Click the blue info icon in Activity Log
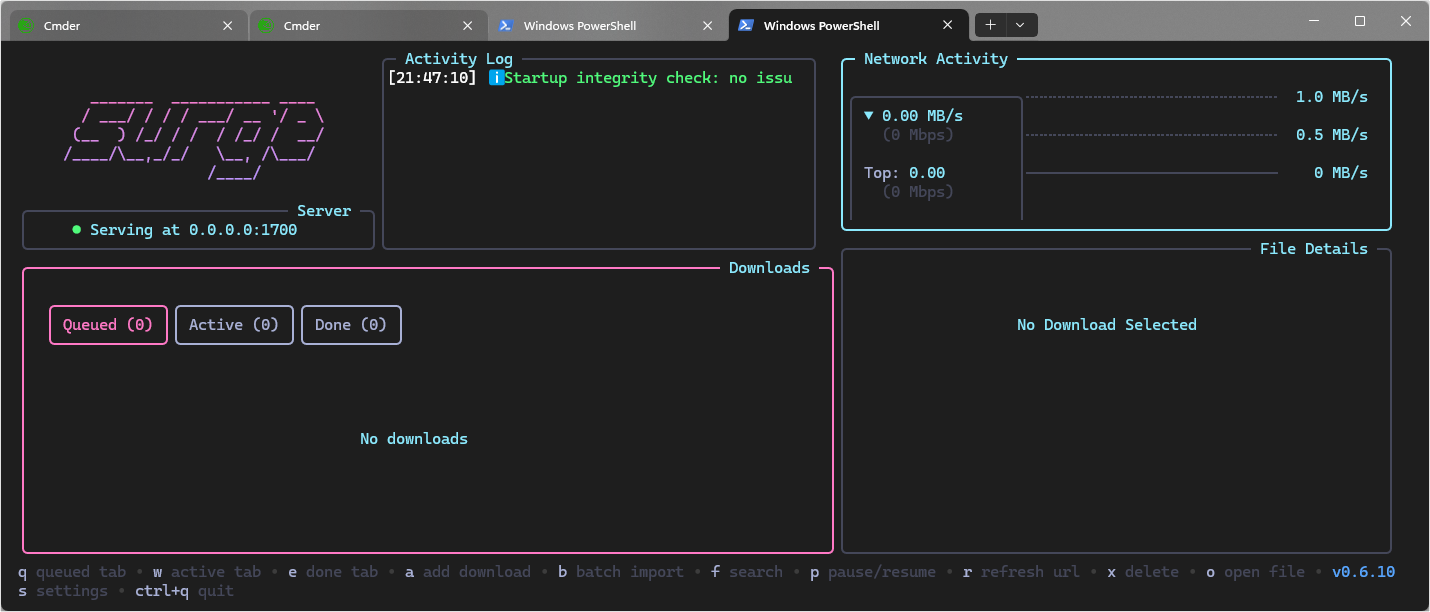The width and height of the screenshot is (1430, 612). pos(495,78)
